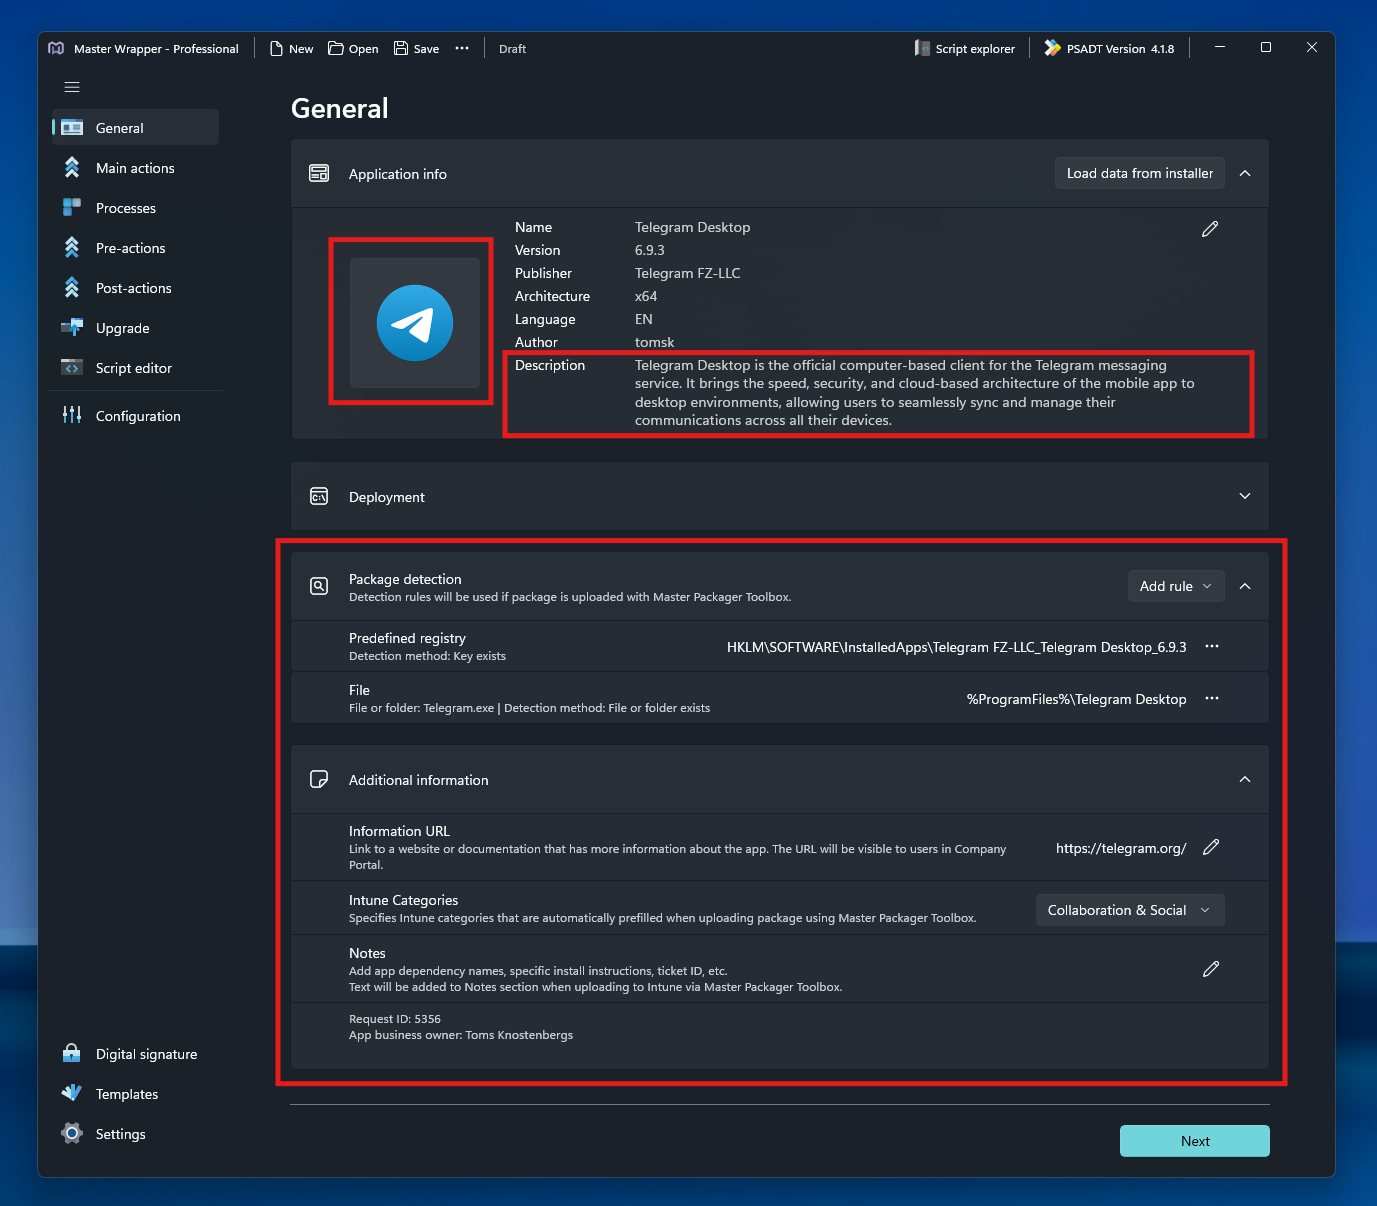Click the Templates sidebar icon
The height and width of the screenshot is (1206, 1377).
[x=72, y=1093]
